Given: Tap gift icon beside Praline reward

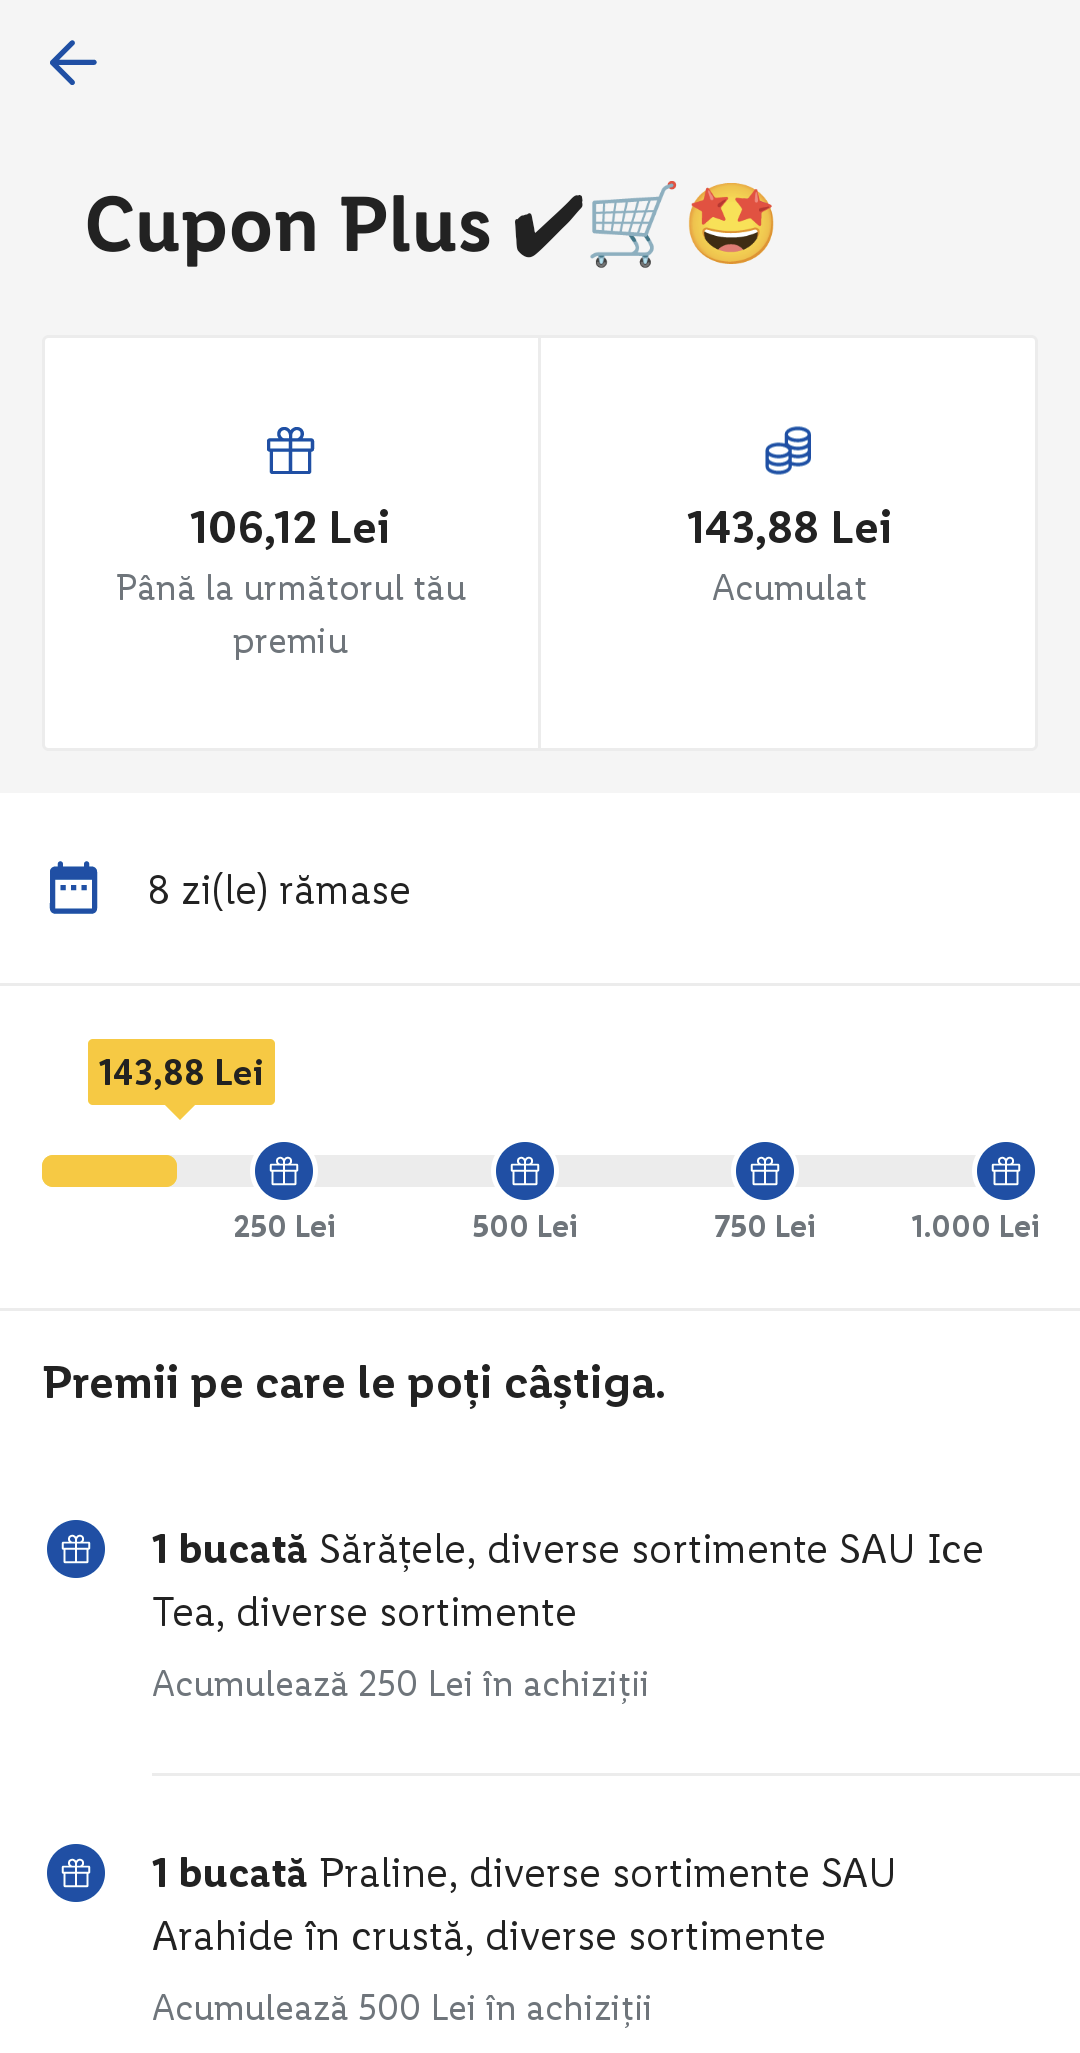Looking at the screenshot, I should tap(76, 1873).
